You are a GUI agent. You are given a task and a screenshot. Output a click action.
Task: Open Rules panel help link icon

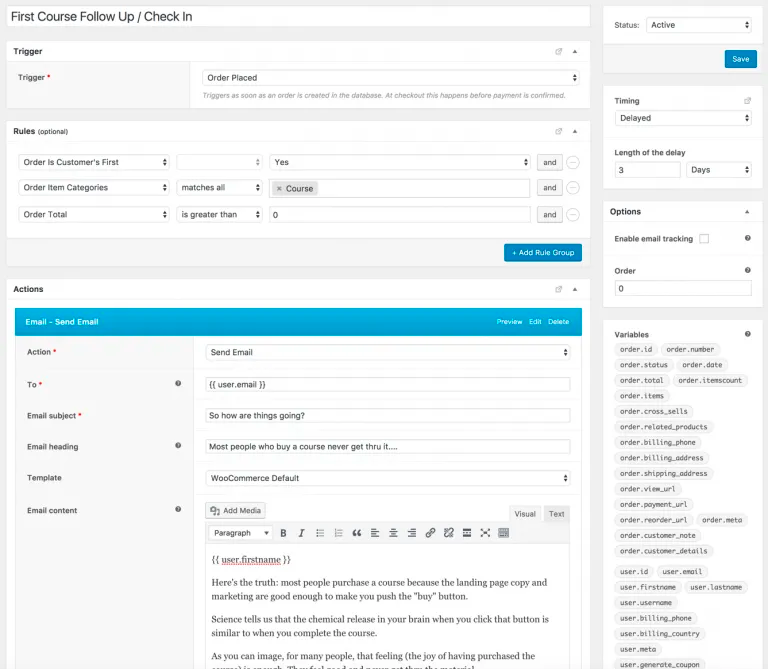tap(558, 131)
